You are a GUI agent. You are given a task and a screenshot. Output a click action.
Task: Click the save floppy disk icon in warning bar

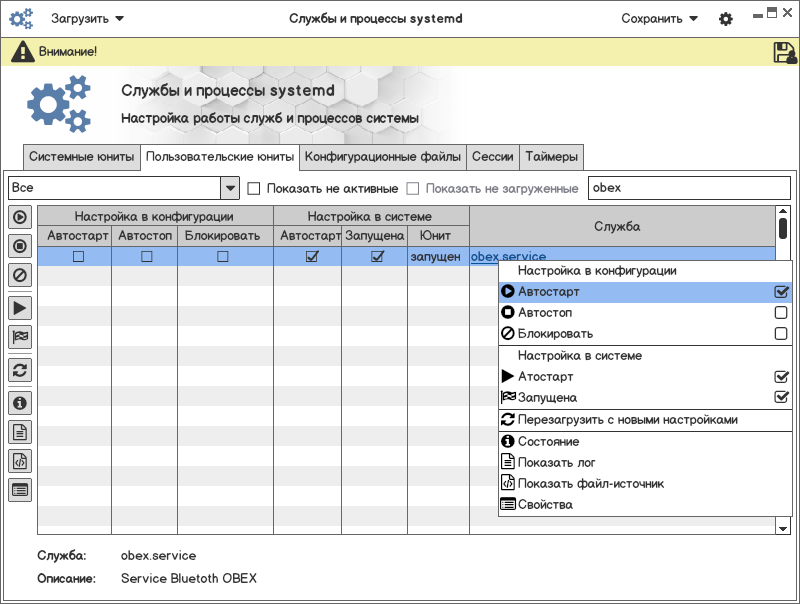pos(785,53)
